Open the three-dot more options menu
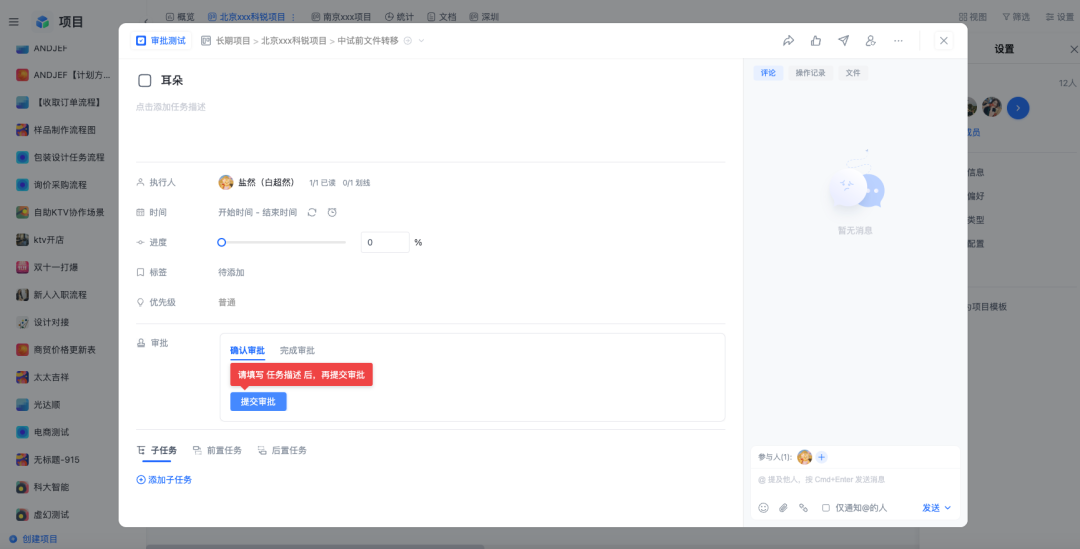This screenshot has height=549, width=1080. pyautogui.click(x=898, y=41)
